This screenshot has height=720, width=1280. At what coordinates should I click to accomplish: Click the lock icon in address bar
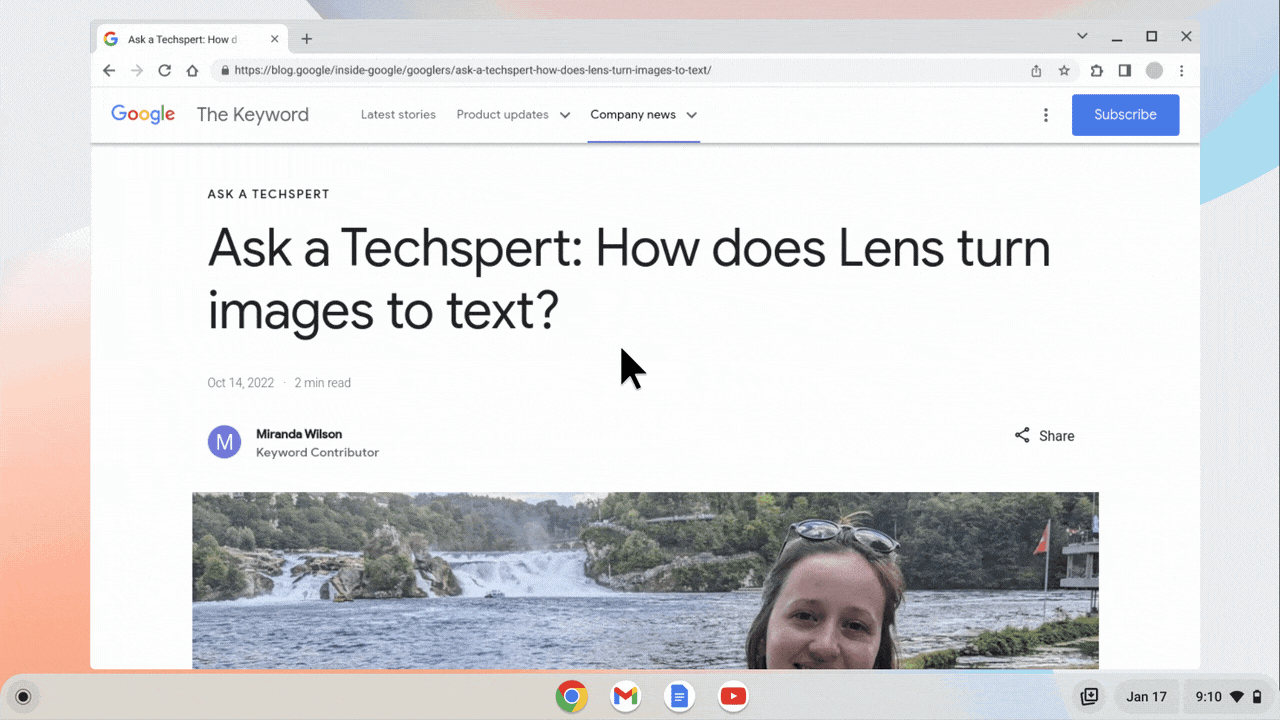click(225, 71)
